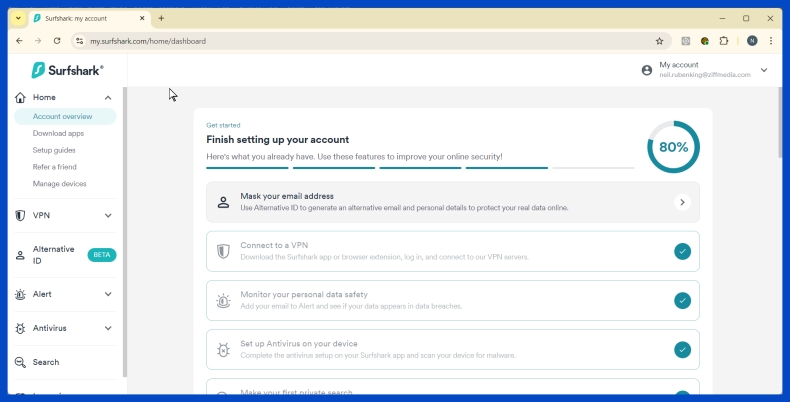Click the Antivirus bug icon
Screen dimensions: 790x402
(21, 328)
